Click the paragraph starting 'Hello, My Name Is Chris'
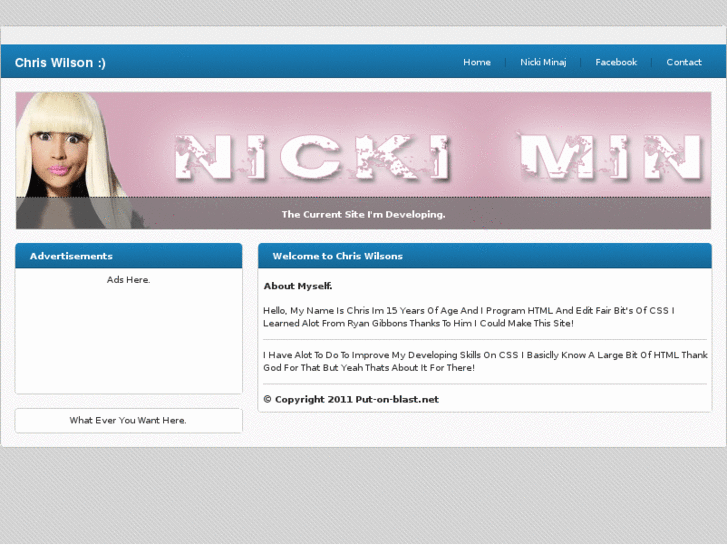The image size is (727, 545). coord(469,317)
